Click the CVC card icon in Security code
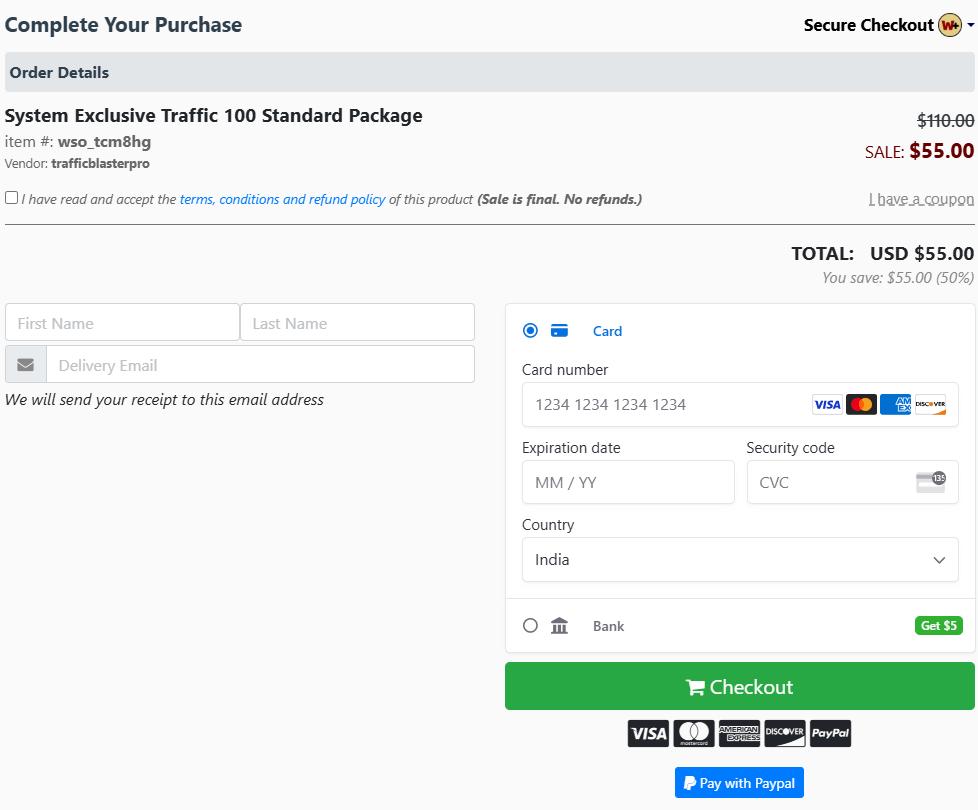978x810 pixels. click(930, 482)
